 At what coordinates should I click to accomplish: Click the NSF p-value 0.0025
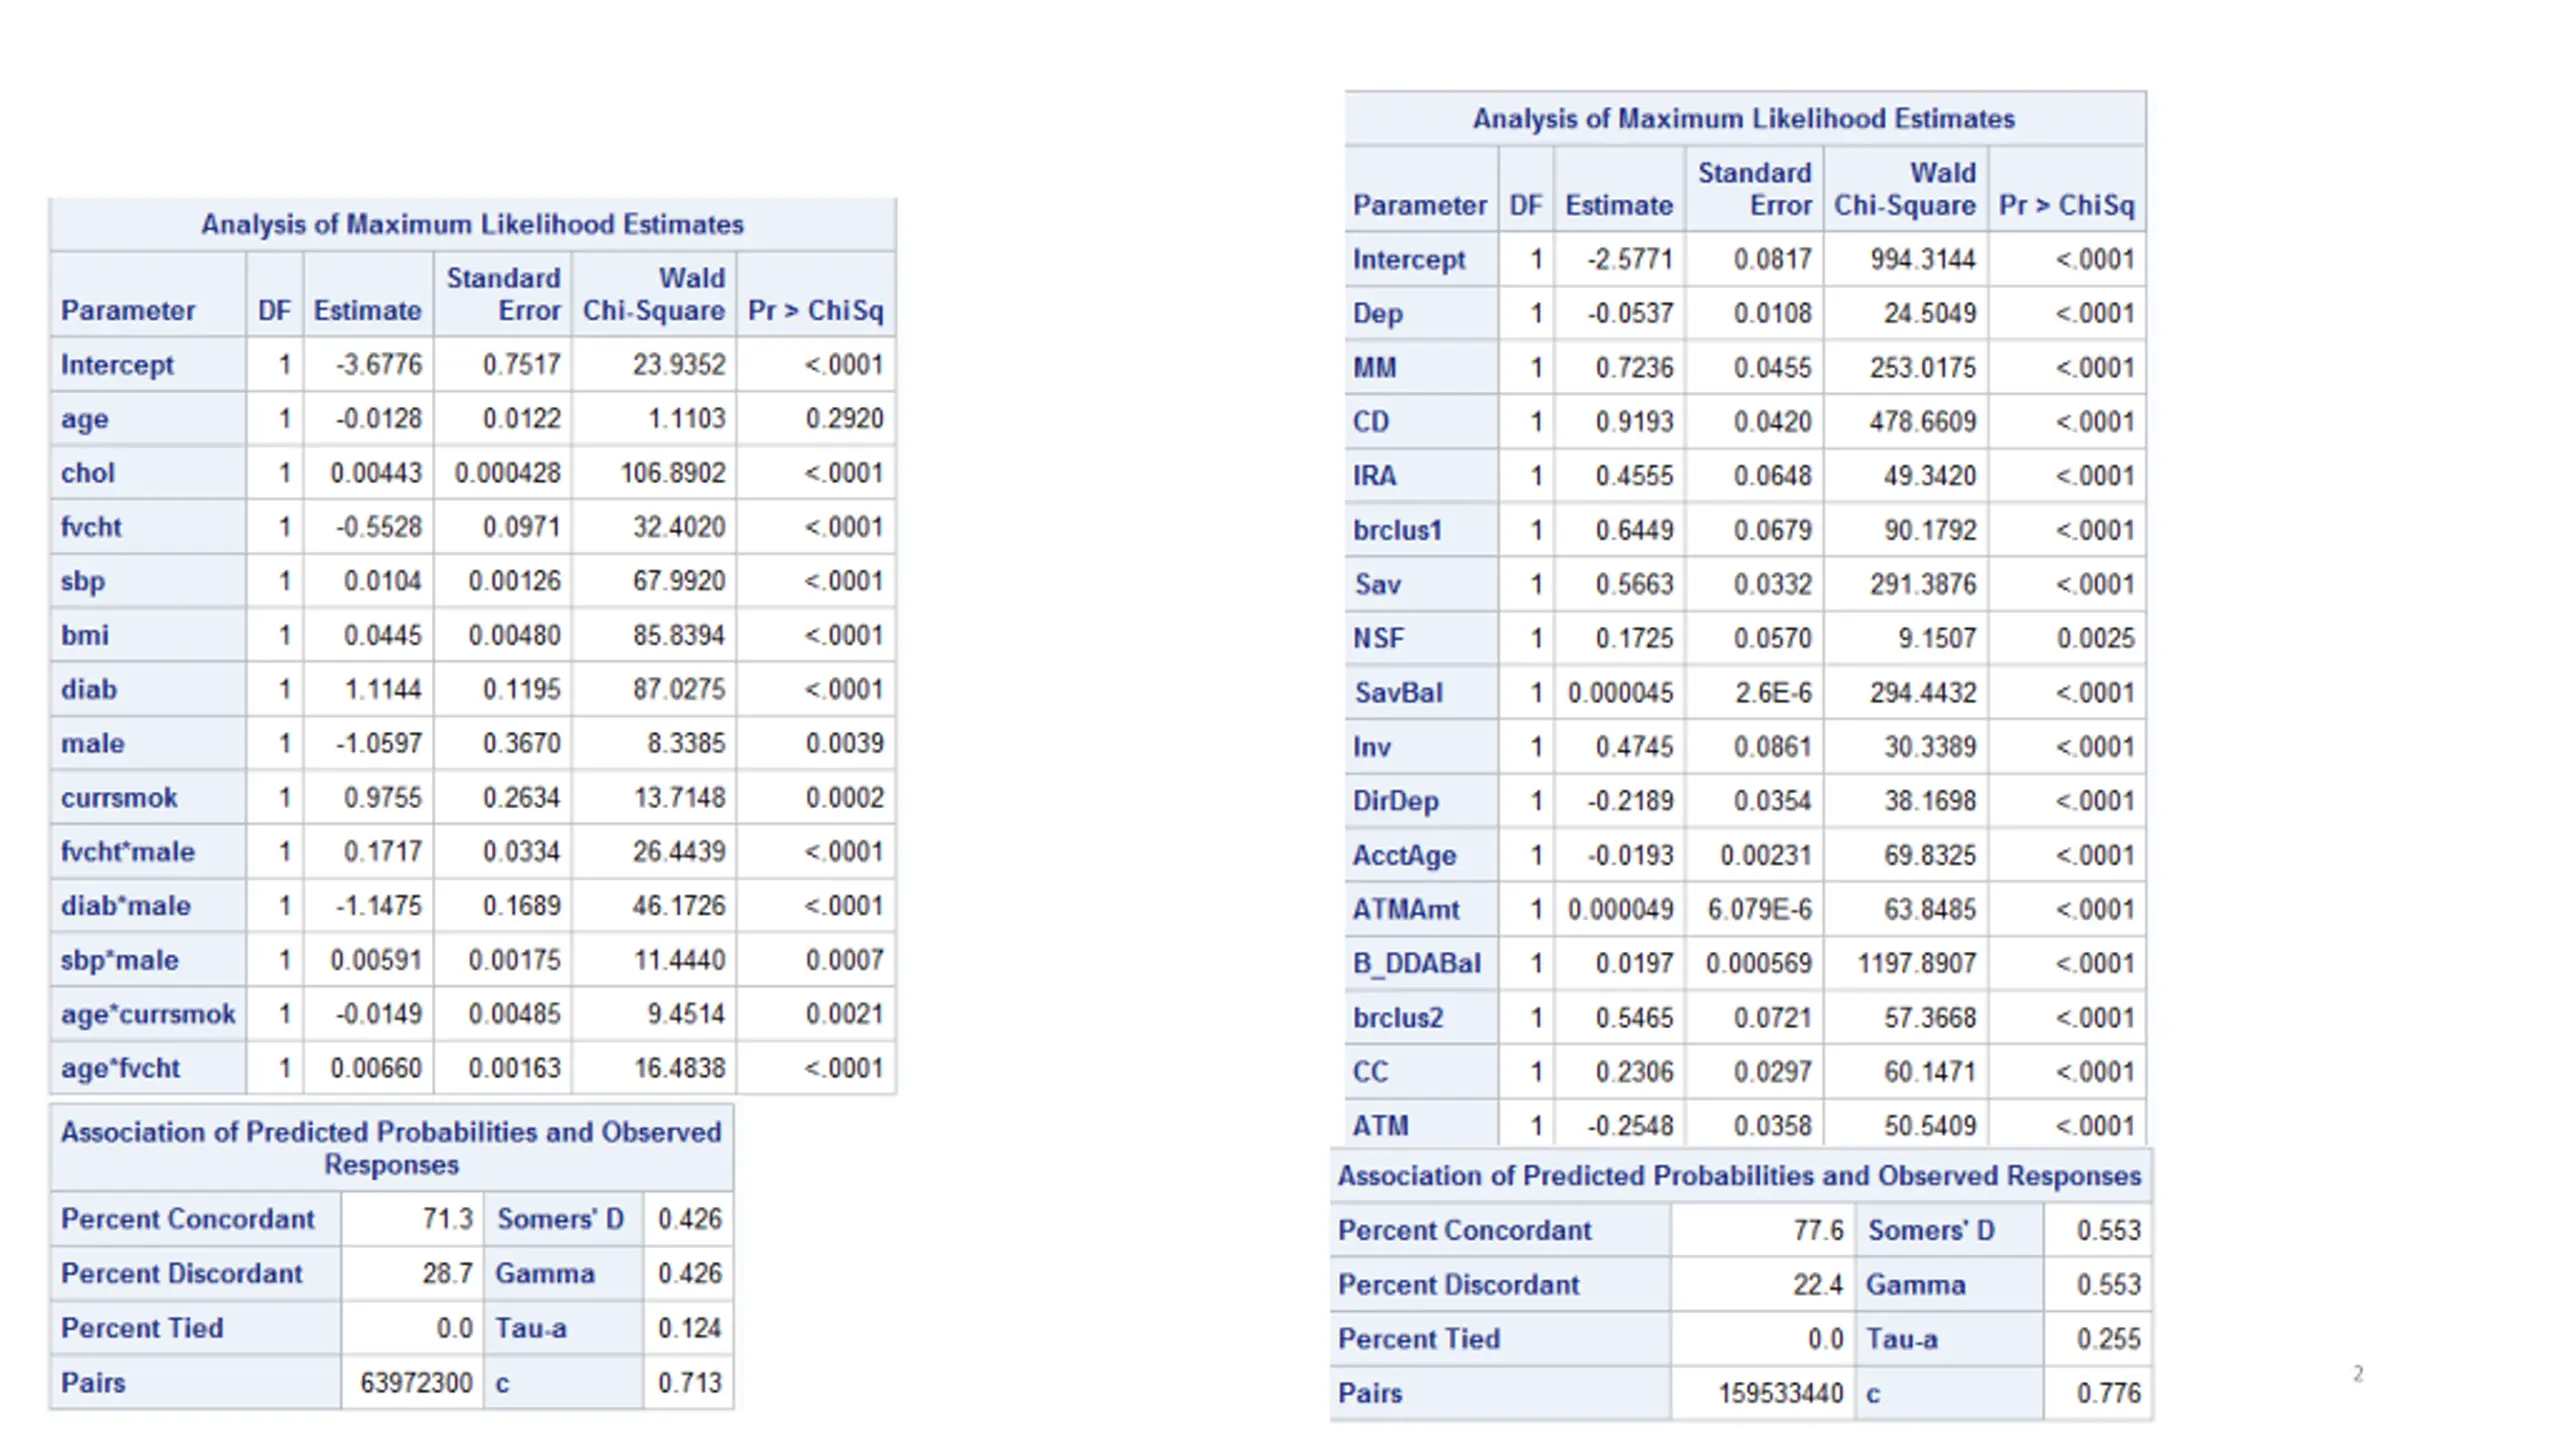point(2095,638)
